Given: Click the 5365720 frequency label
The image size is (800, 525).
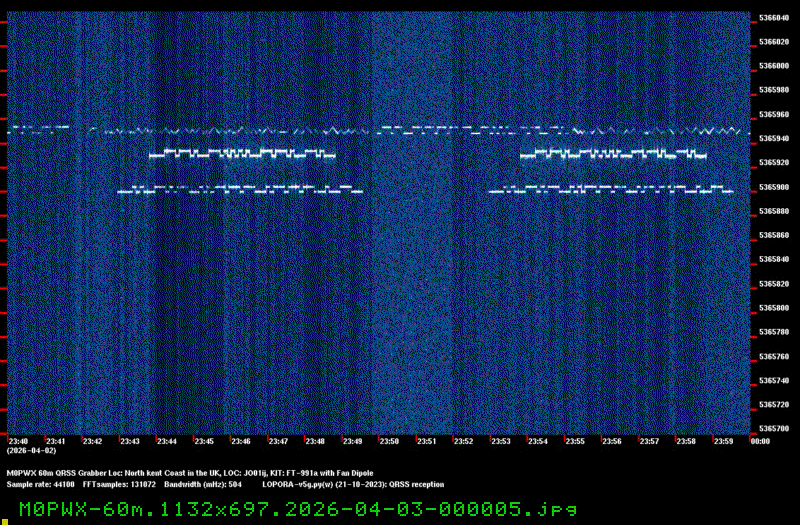Looking at the screenshot, I should pos(774,404).
